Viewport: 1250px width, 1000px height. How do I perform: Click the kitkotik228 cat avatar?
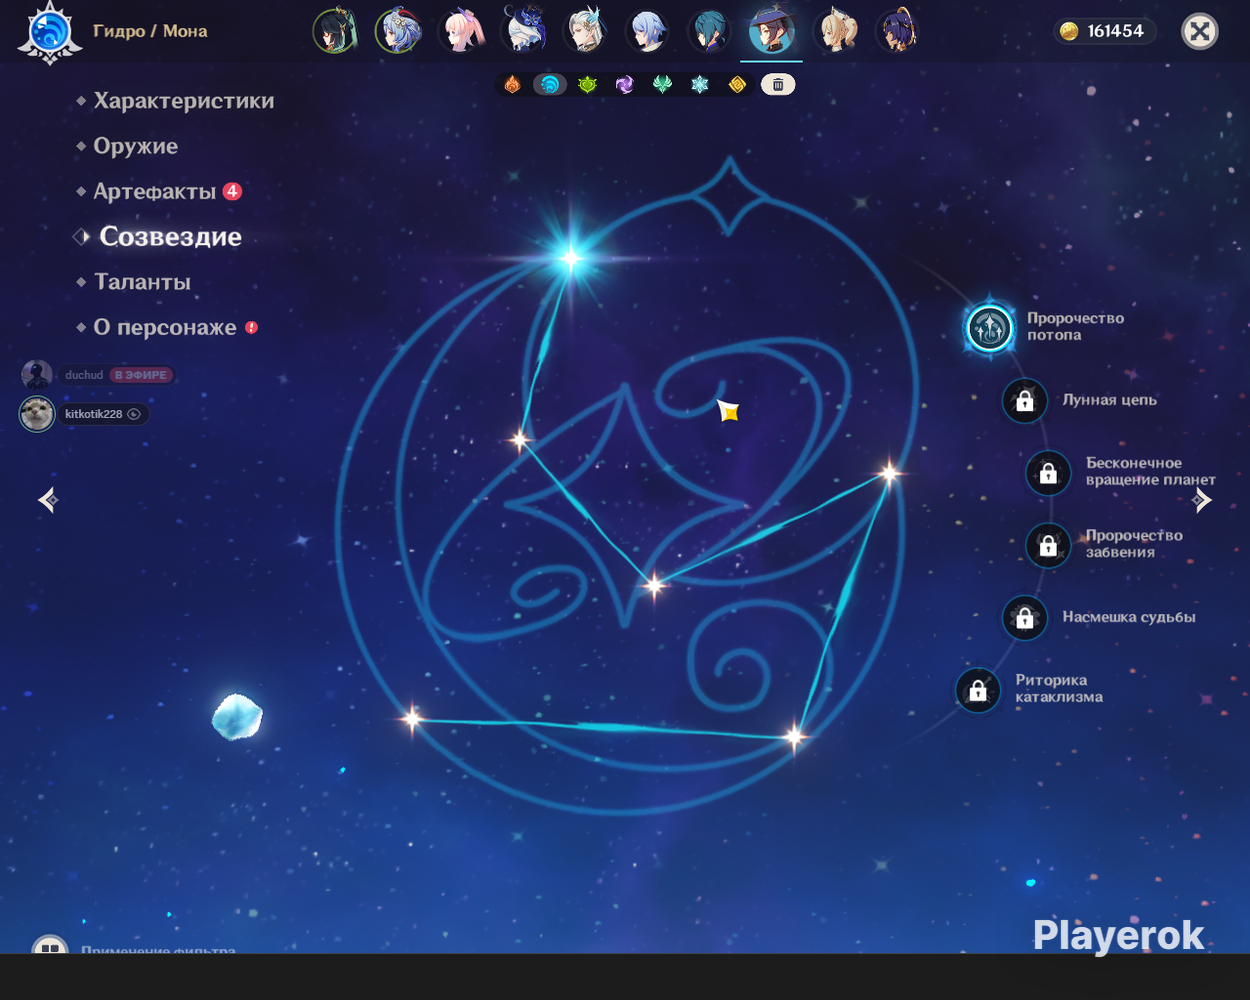[x=37, y=414]
